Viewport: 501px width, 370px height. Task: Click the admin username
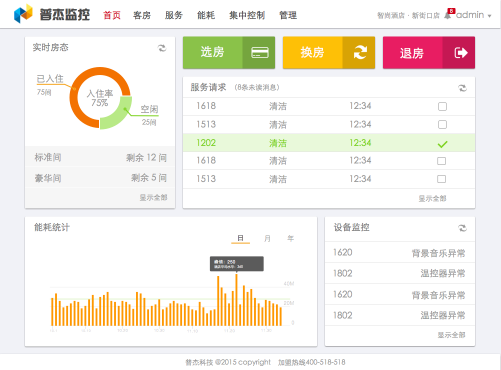coord(470,15)
